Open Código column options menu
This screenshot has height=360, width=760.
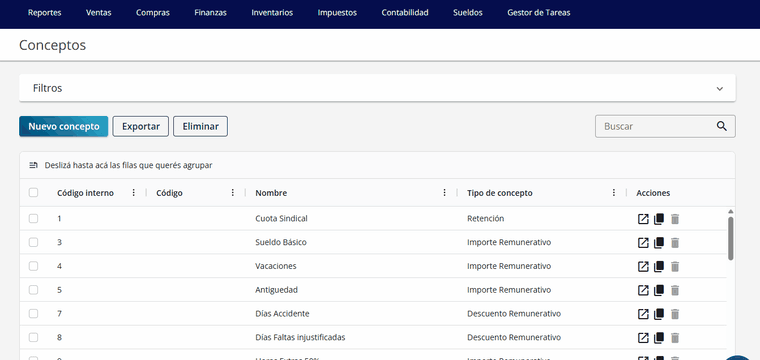point(233,193)
